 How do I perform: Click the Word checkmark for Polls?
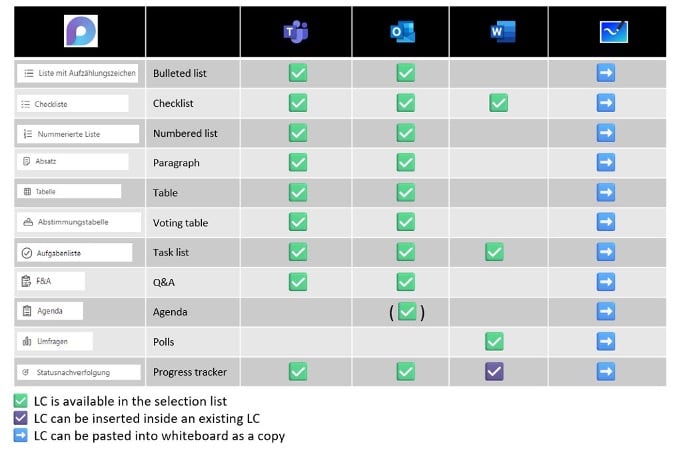(x=495, y=342)
